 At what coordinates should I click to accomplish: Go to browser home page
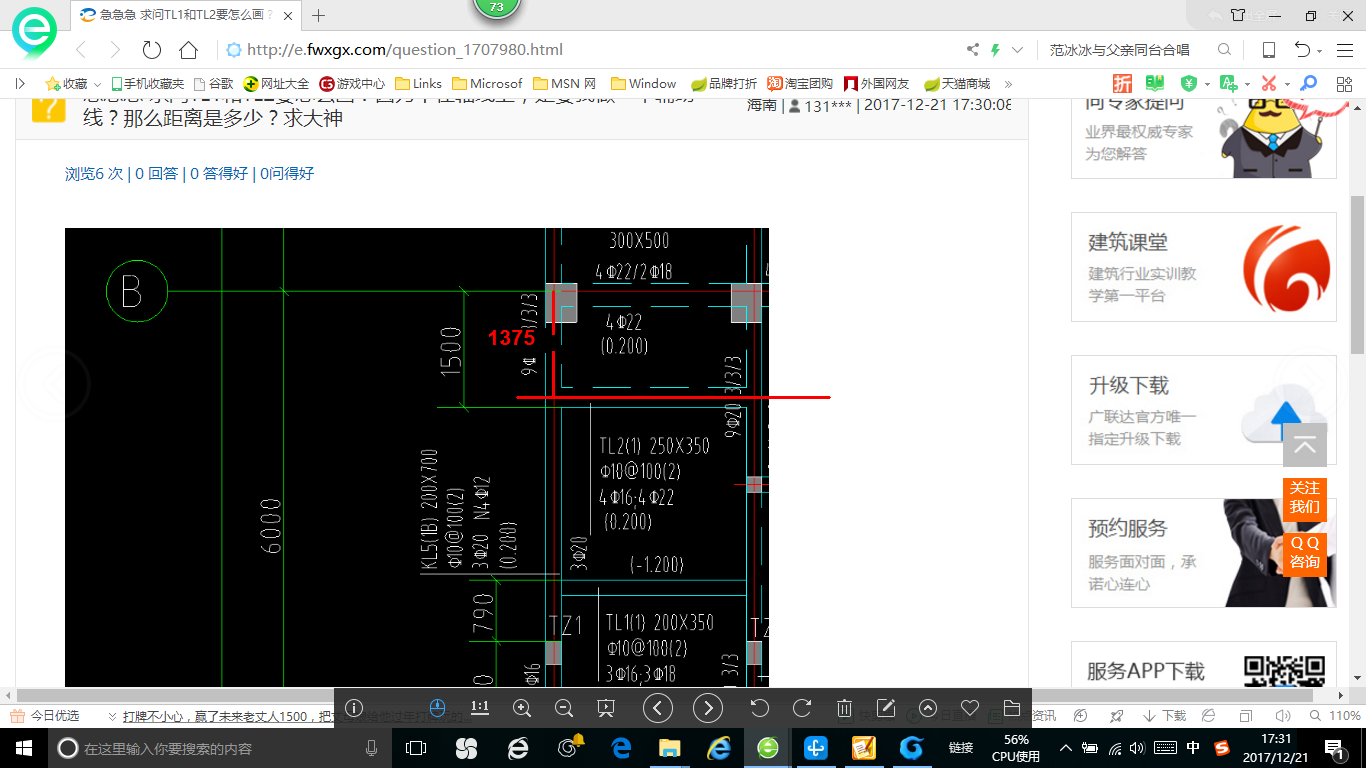point(188,50)
